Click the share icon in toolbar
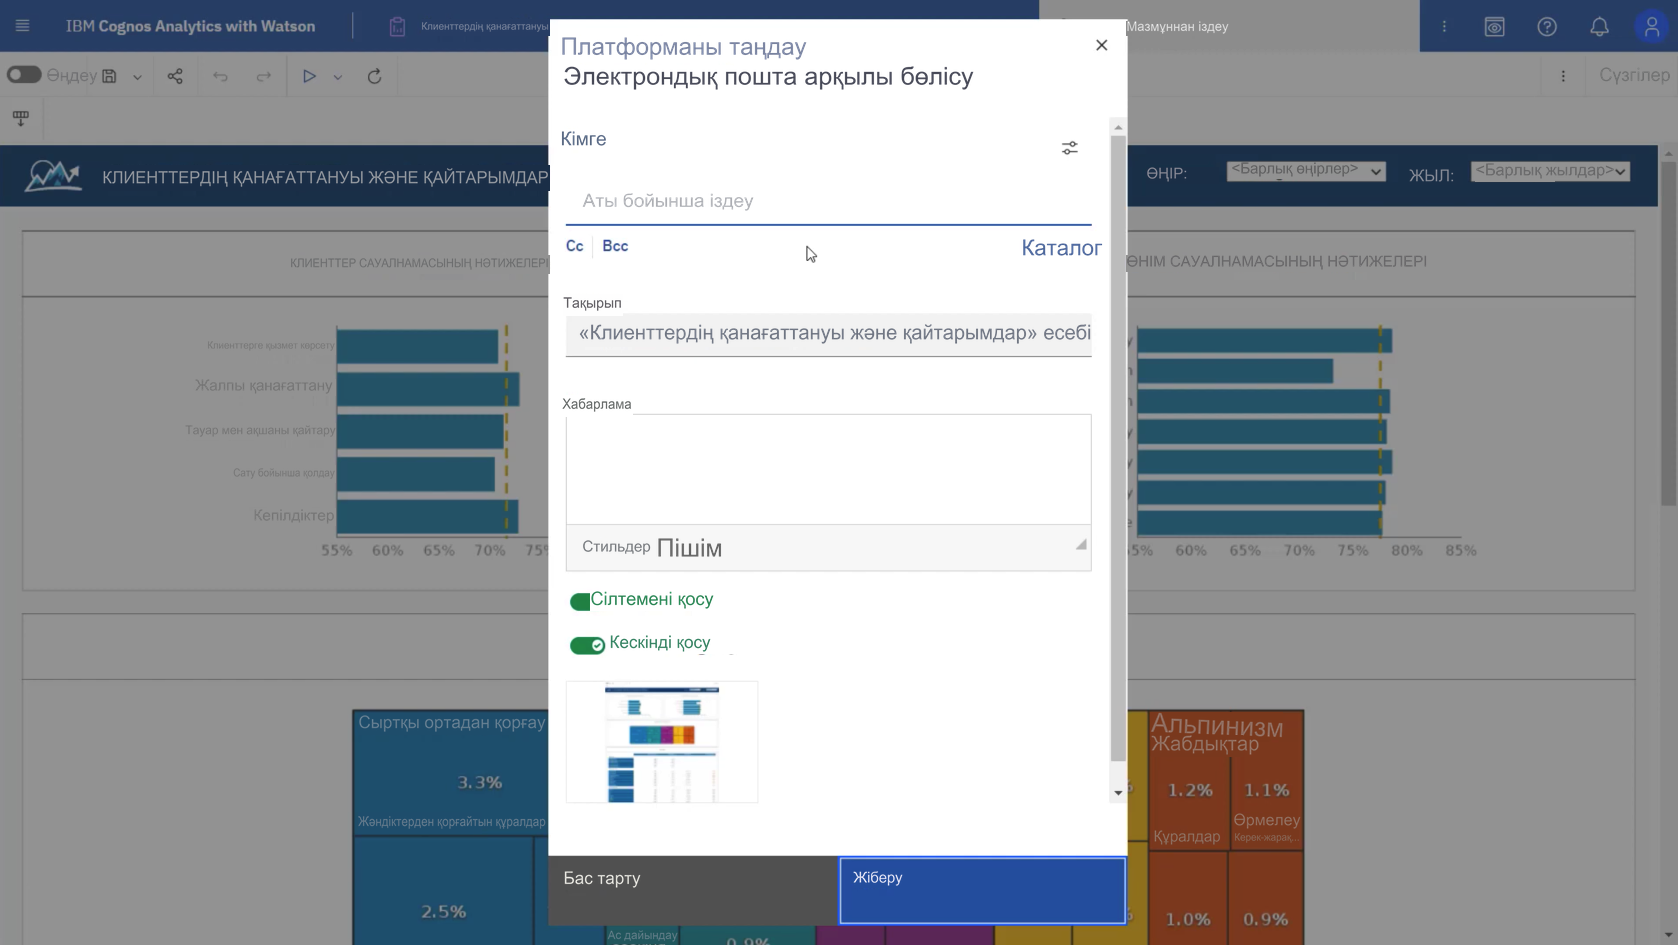1678x945 pixels. (x=175, y=76)
